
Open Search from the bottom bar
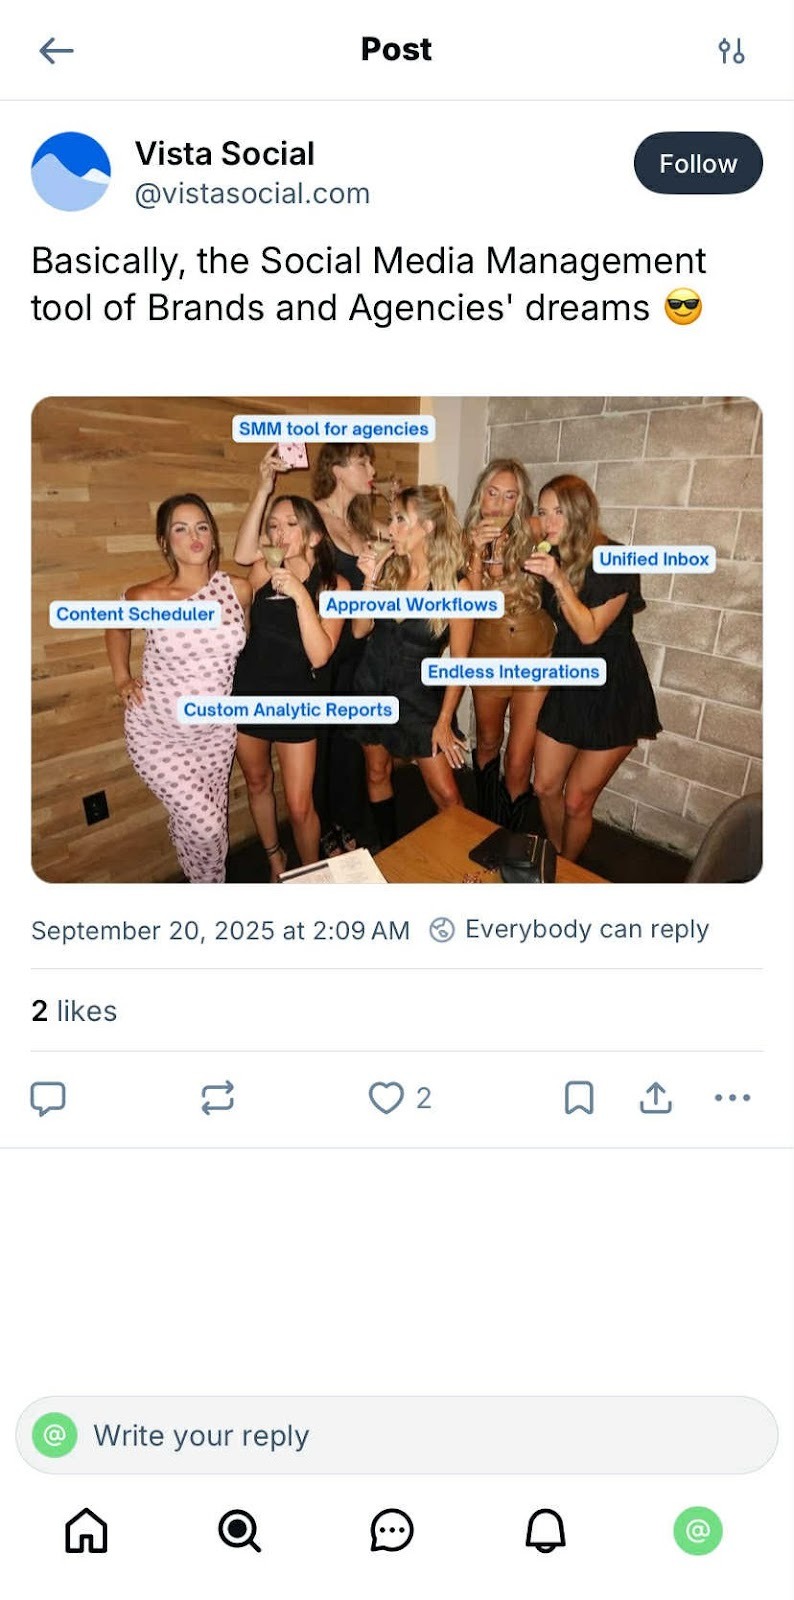point(239,1530)
